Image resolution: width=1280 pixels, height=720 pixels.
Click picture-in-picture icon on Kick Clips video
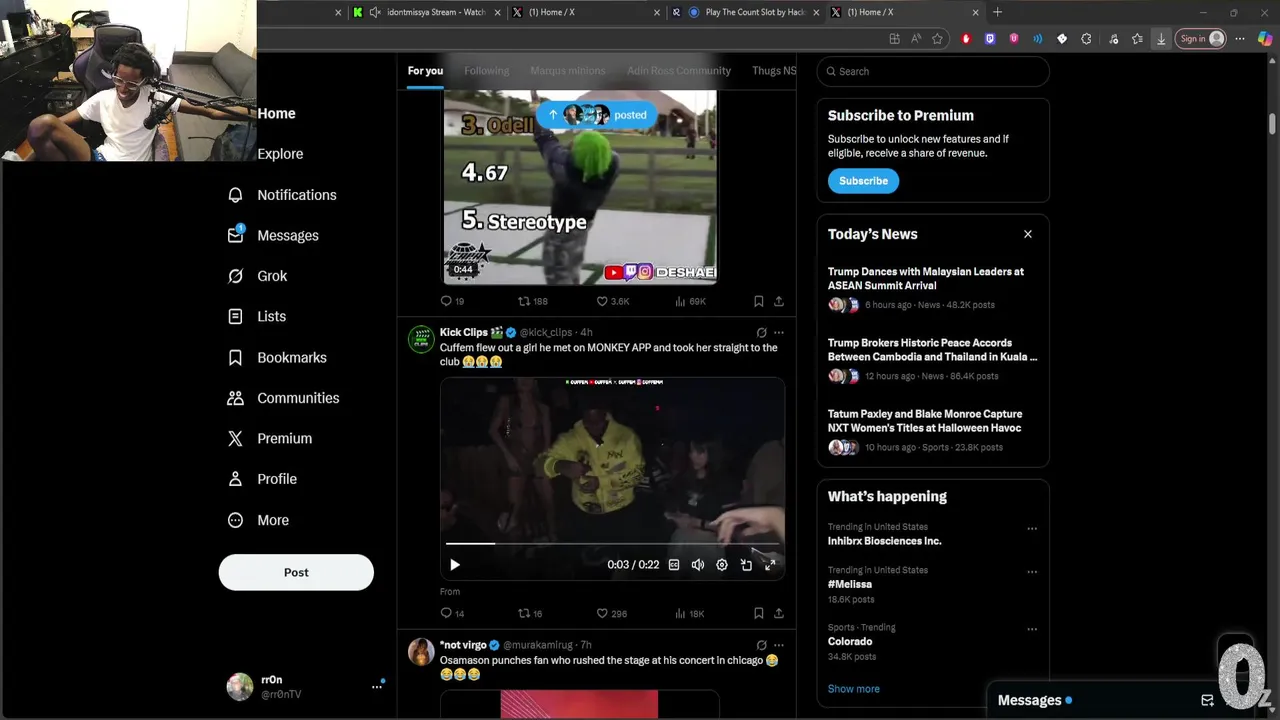[746, 565]
